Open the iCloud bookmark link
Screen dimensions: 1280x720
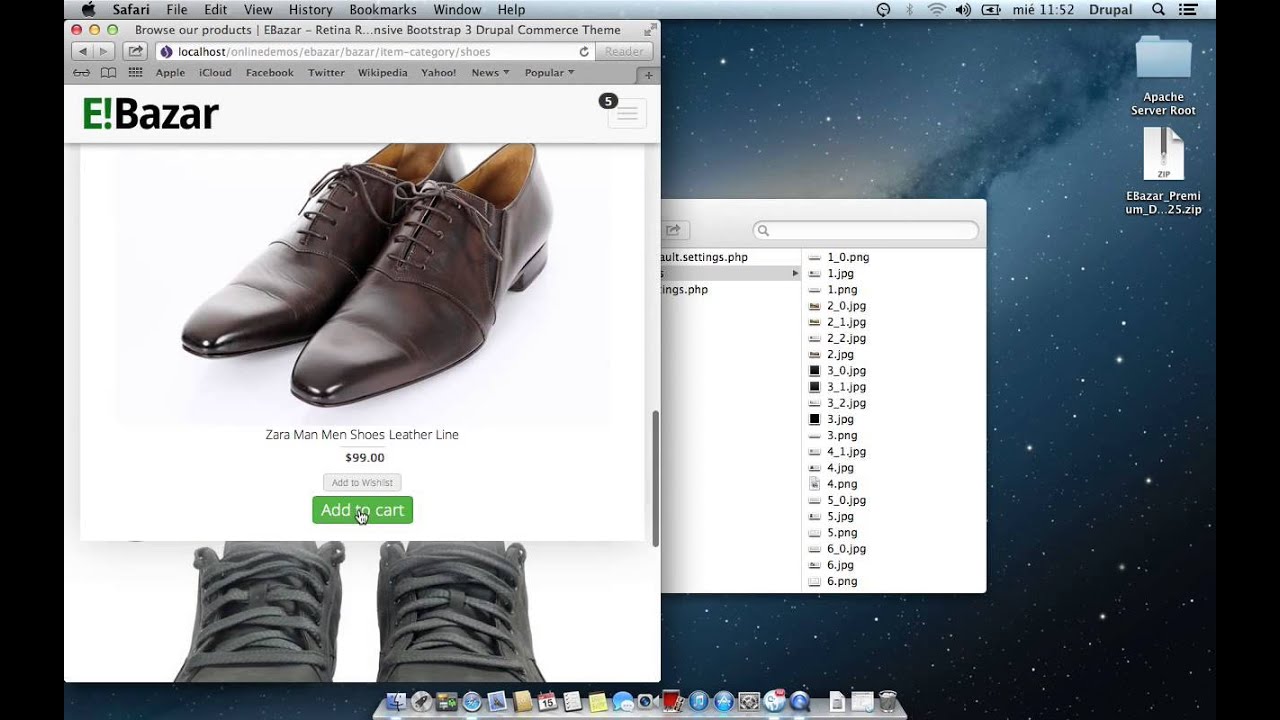(x=215, y=73)
